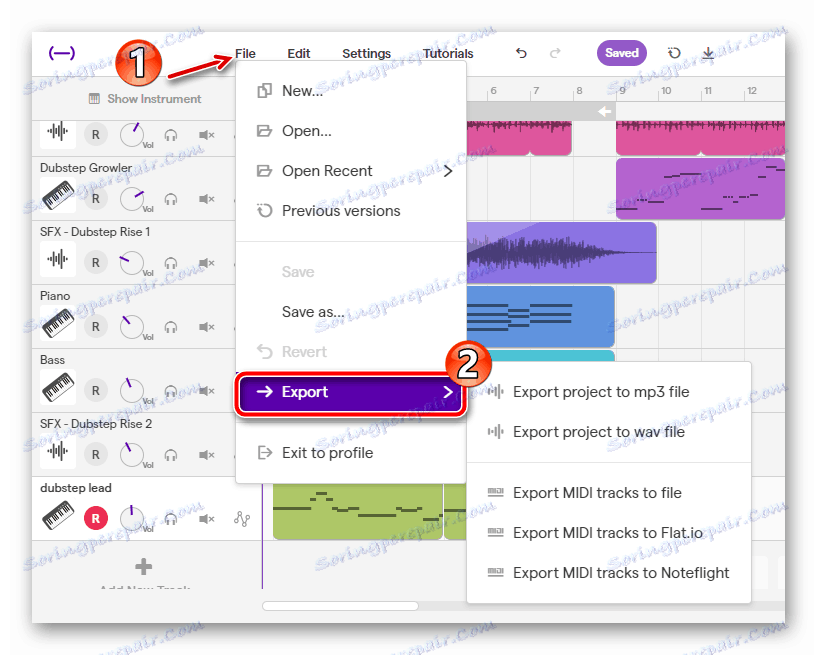Click the download icon in top bar
The height and width of the screenshot is (655, 817).
pyautogui.click(x=708, y=53)
